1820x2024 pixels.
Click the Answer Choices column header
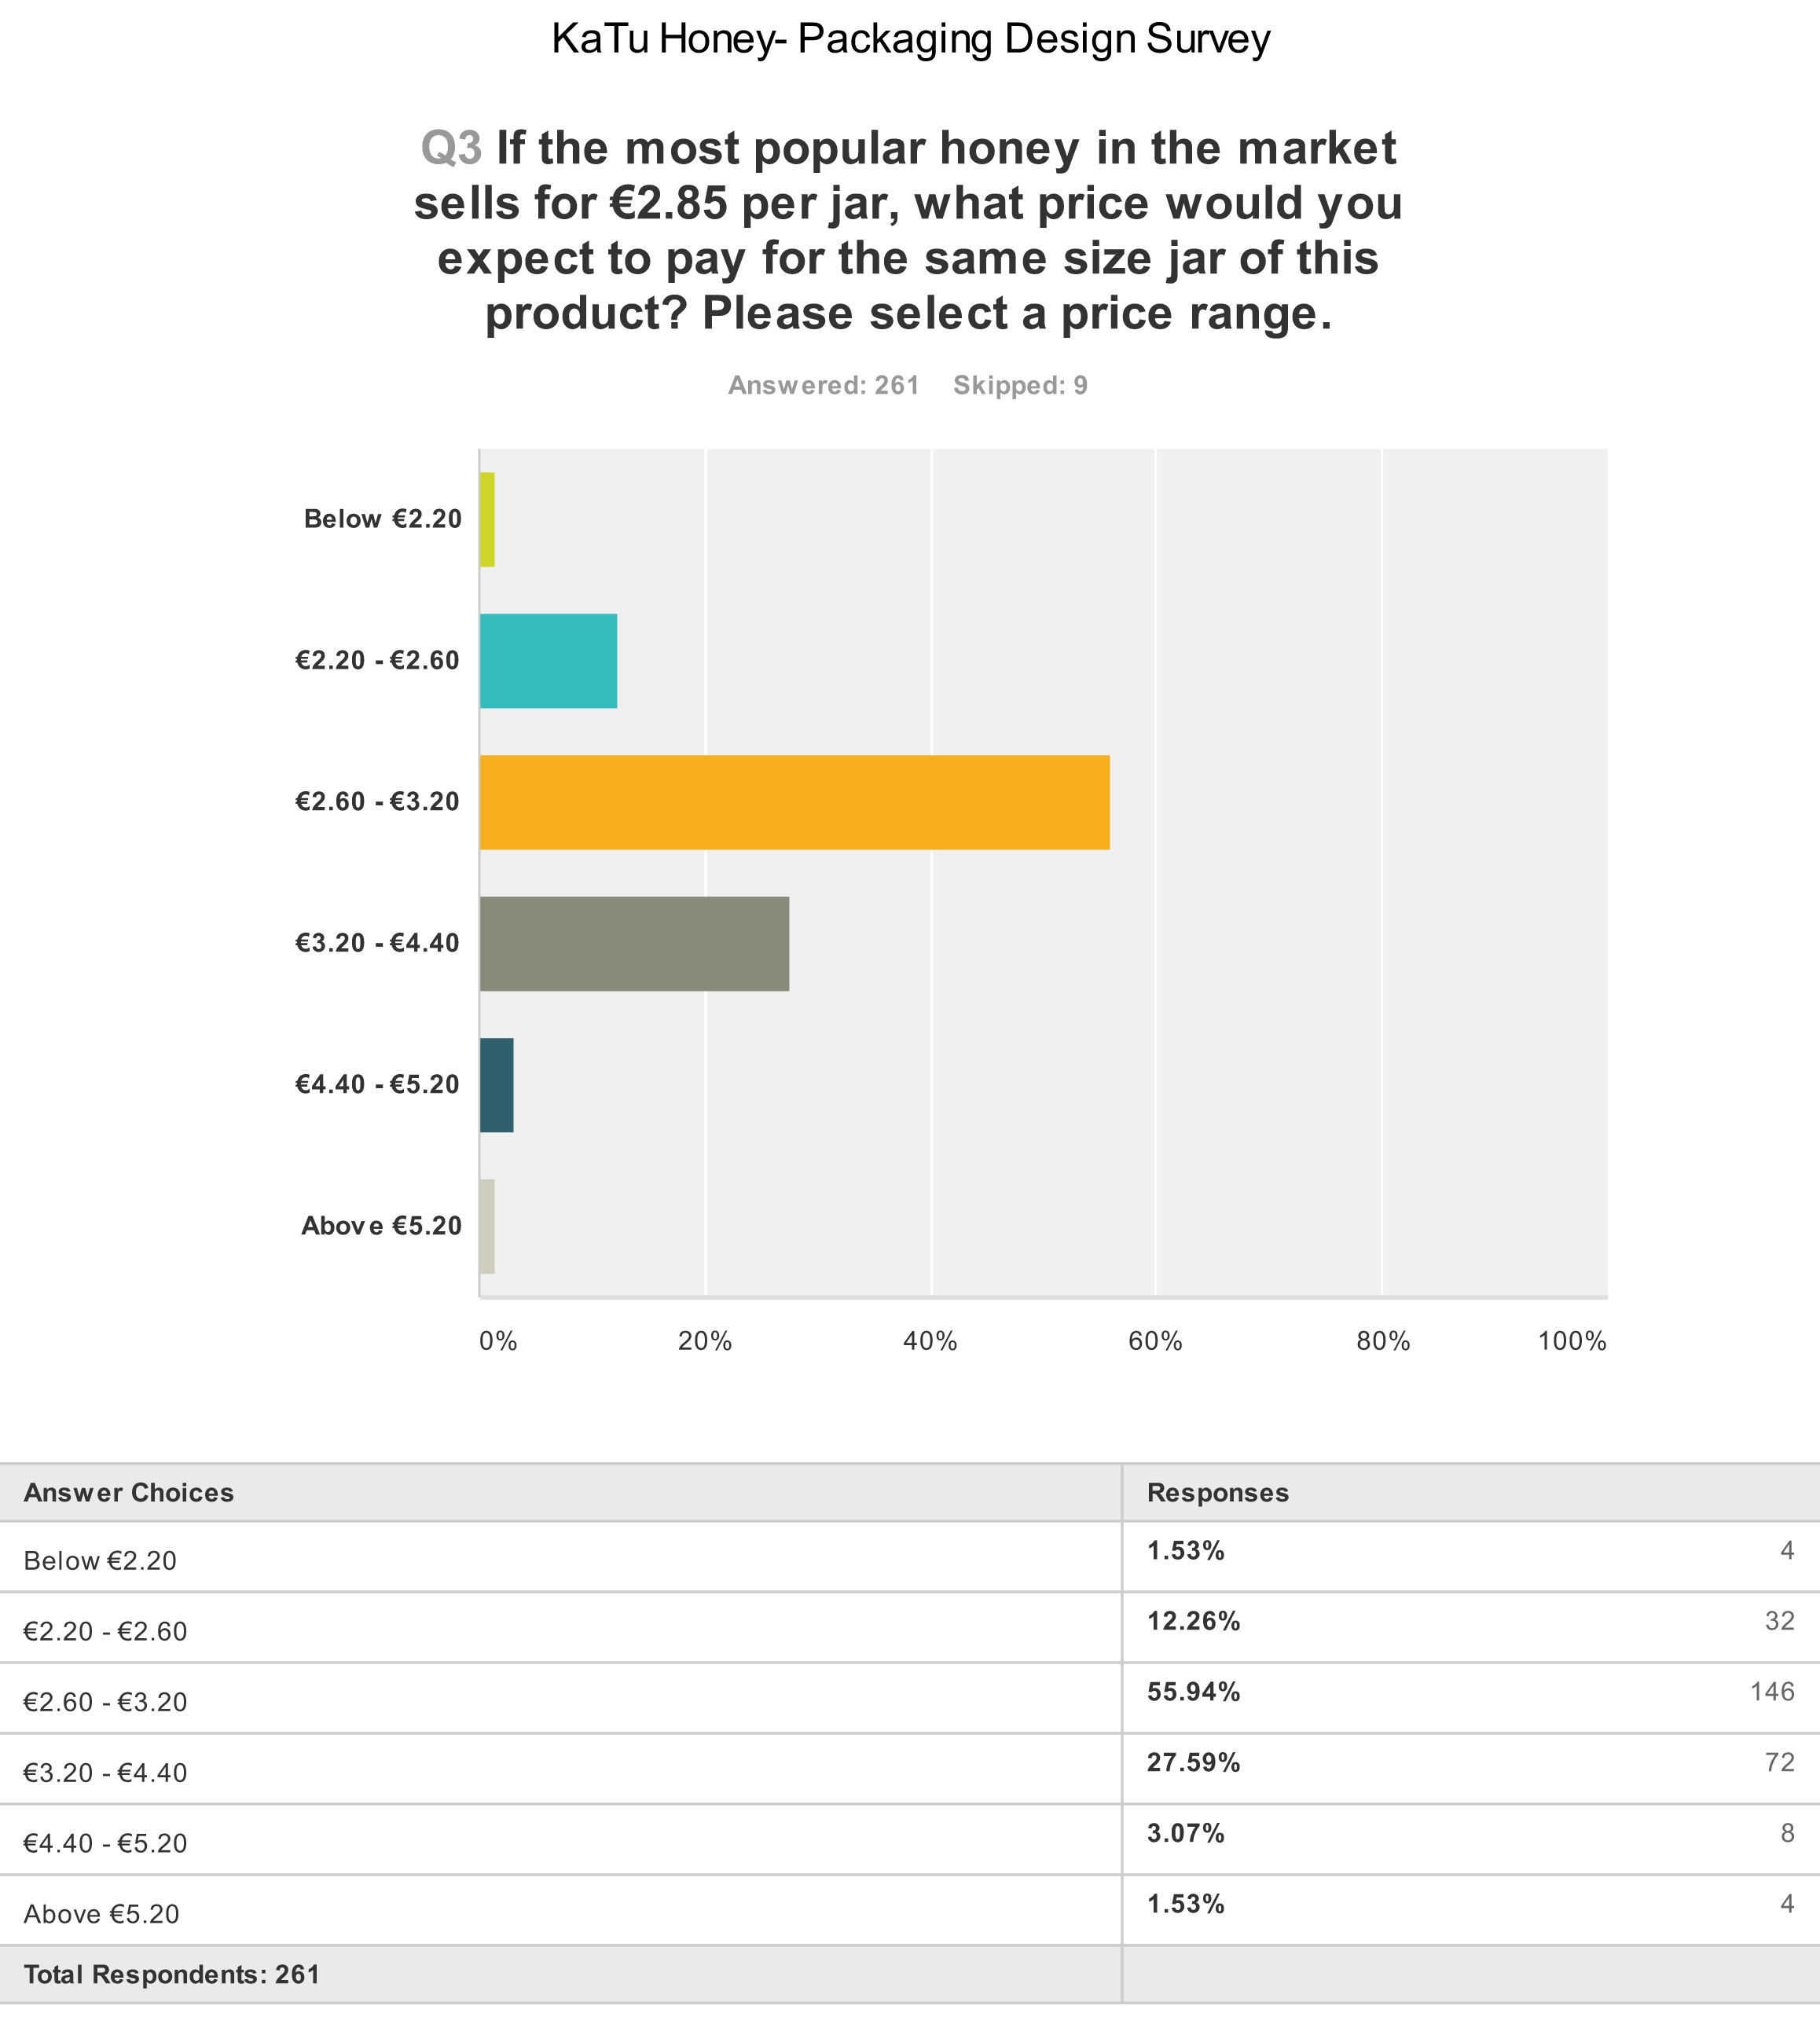click(129, 1493)
